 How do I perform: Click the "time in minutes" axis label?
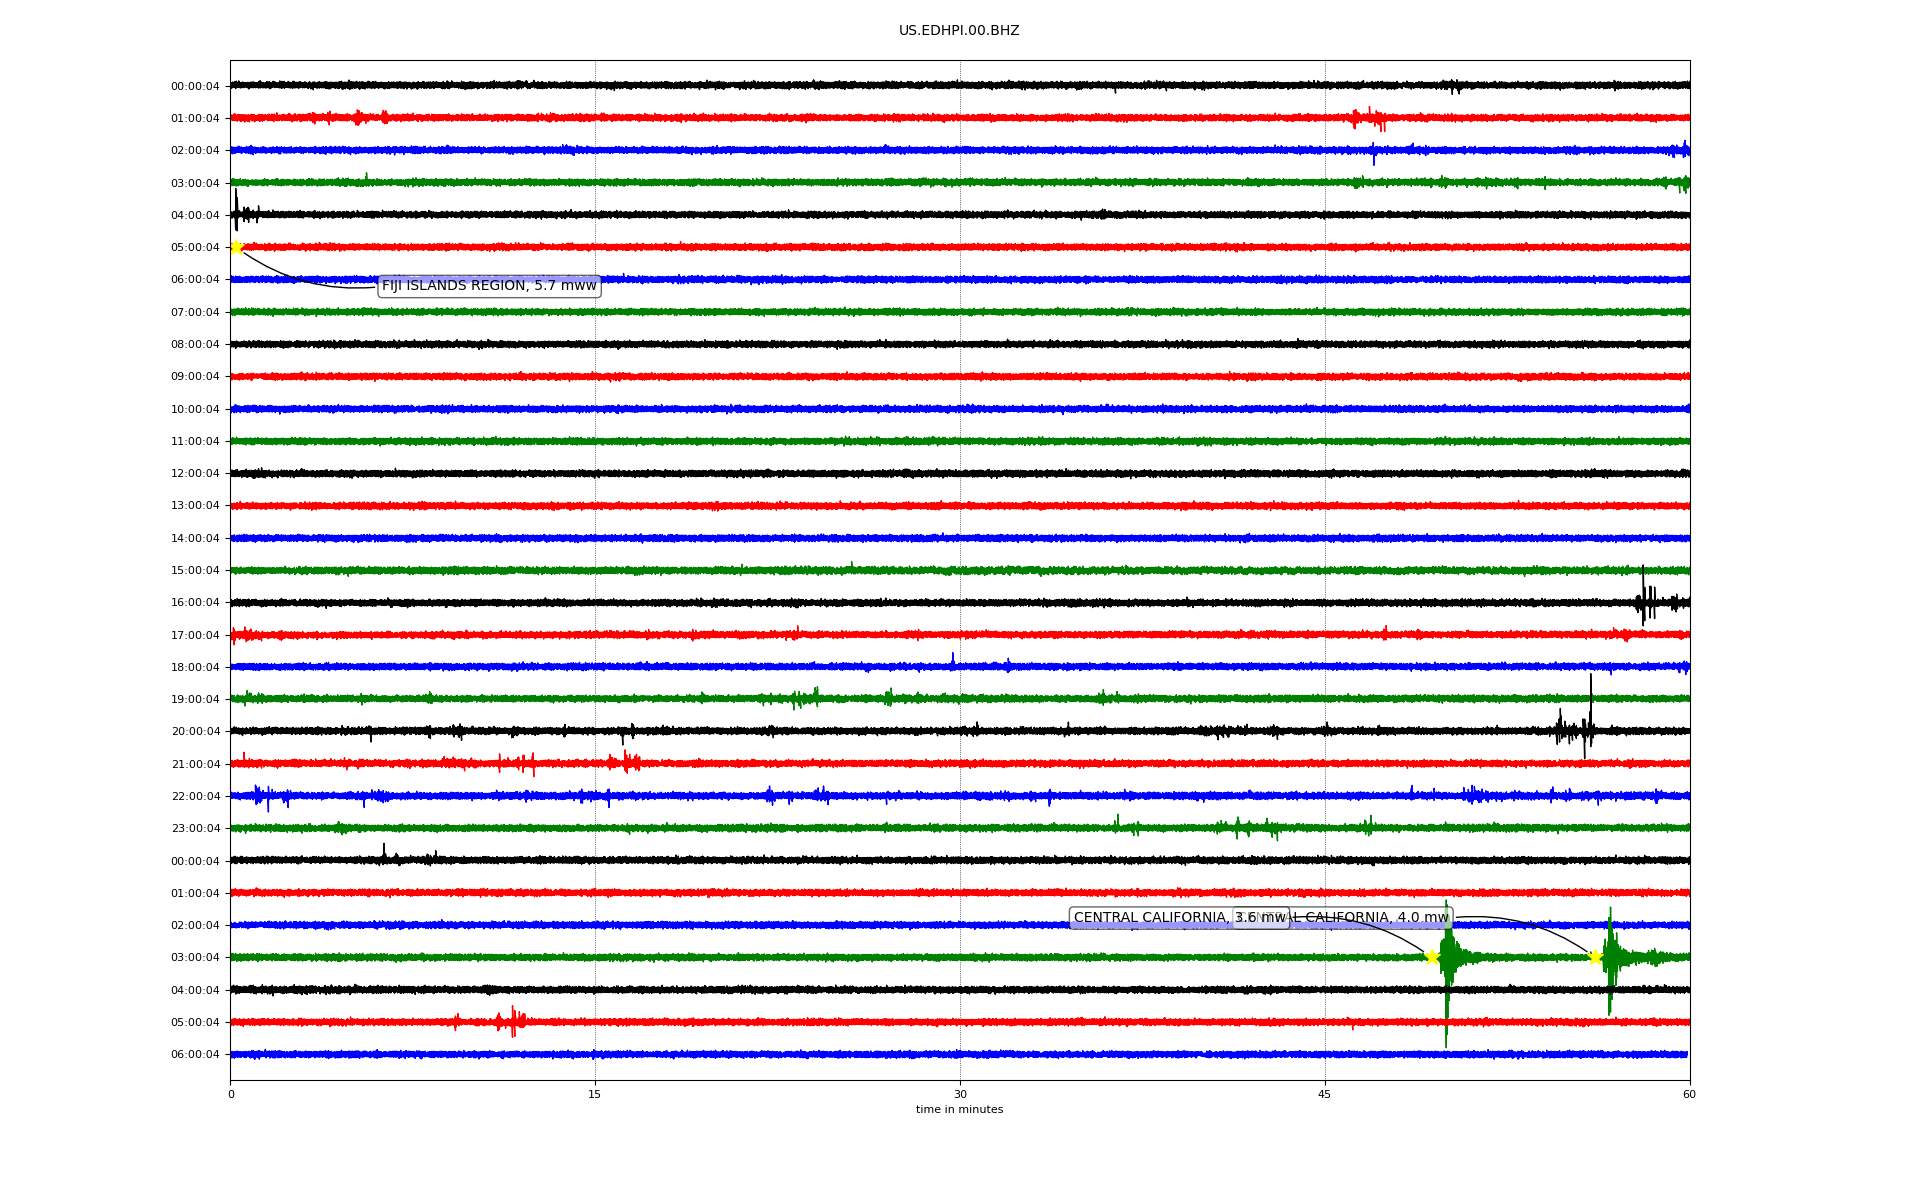tap(959, 1110)
